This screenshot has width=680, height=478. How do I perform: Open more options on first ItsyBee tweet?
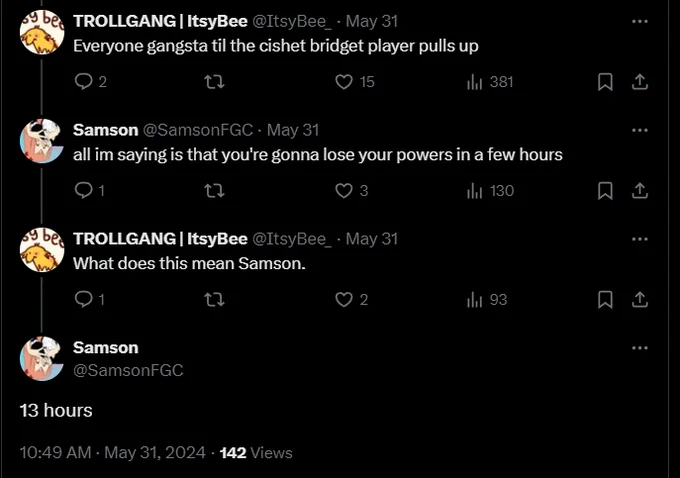pyautogui.click(x=640, y=21)
